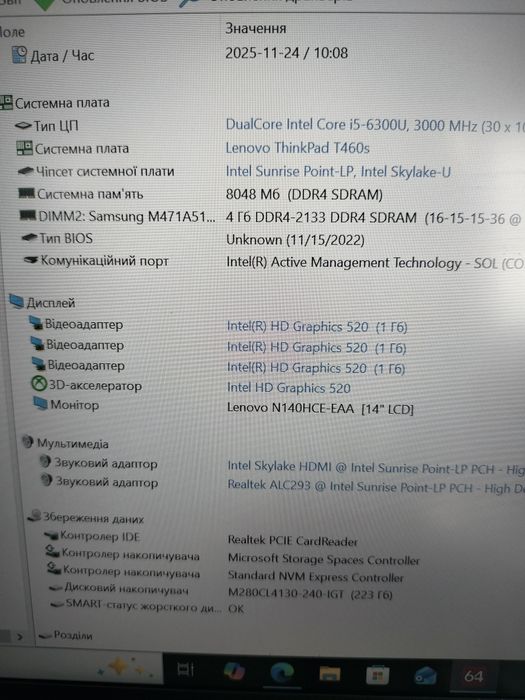Screen dimensions: 525x700
Task: Select the value M280CL4130-240-IGT (223 ГБ)
Action: (x=310, y=594)
